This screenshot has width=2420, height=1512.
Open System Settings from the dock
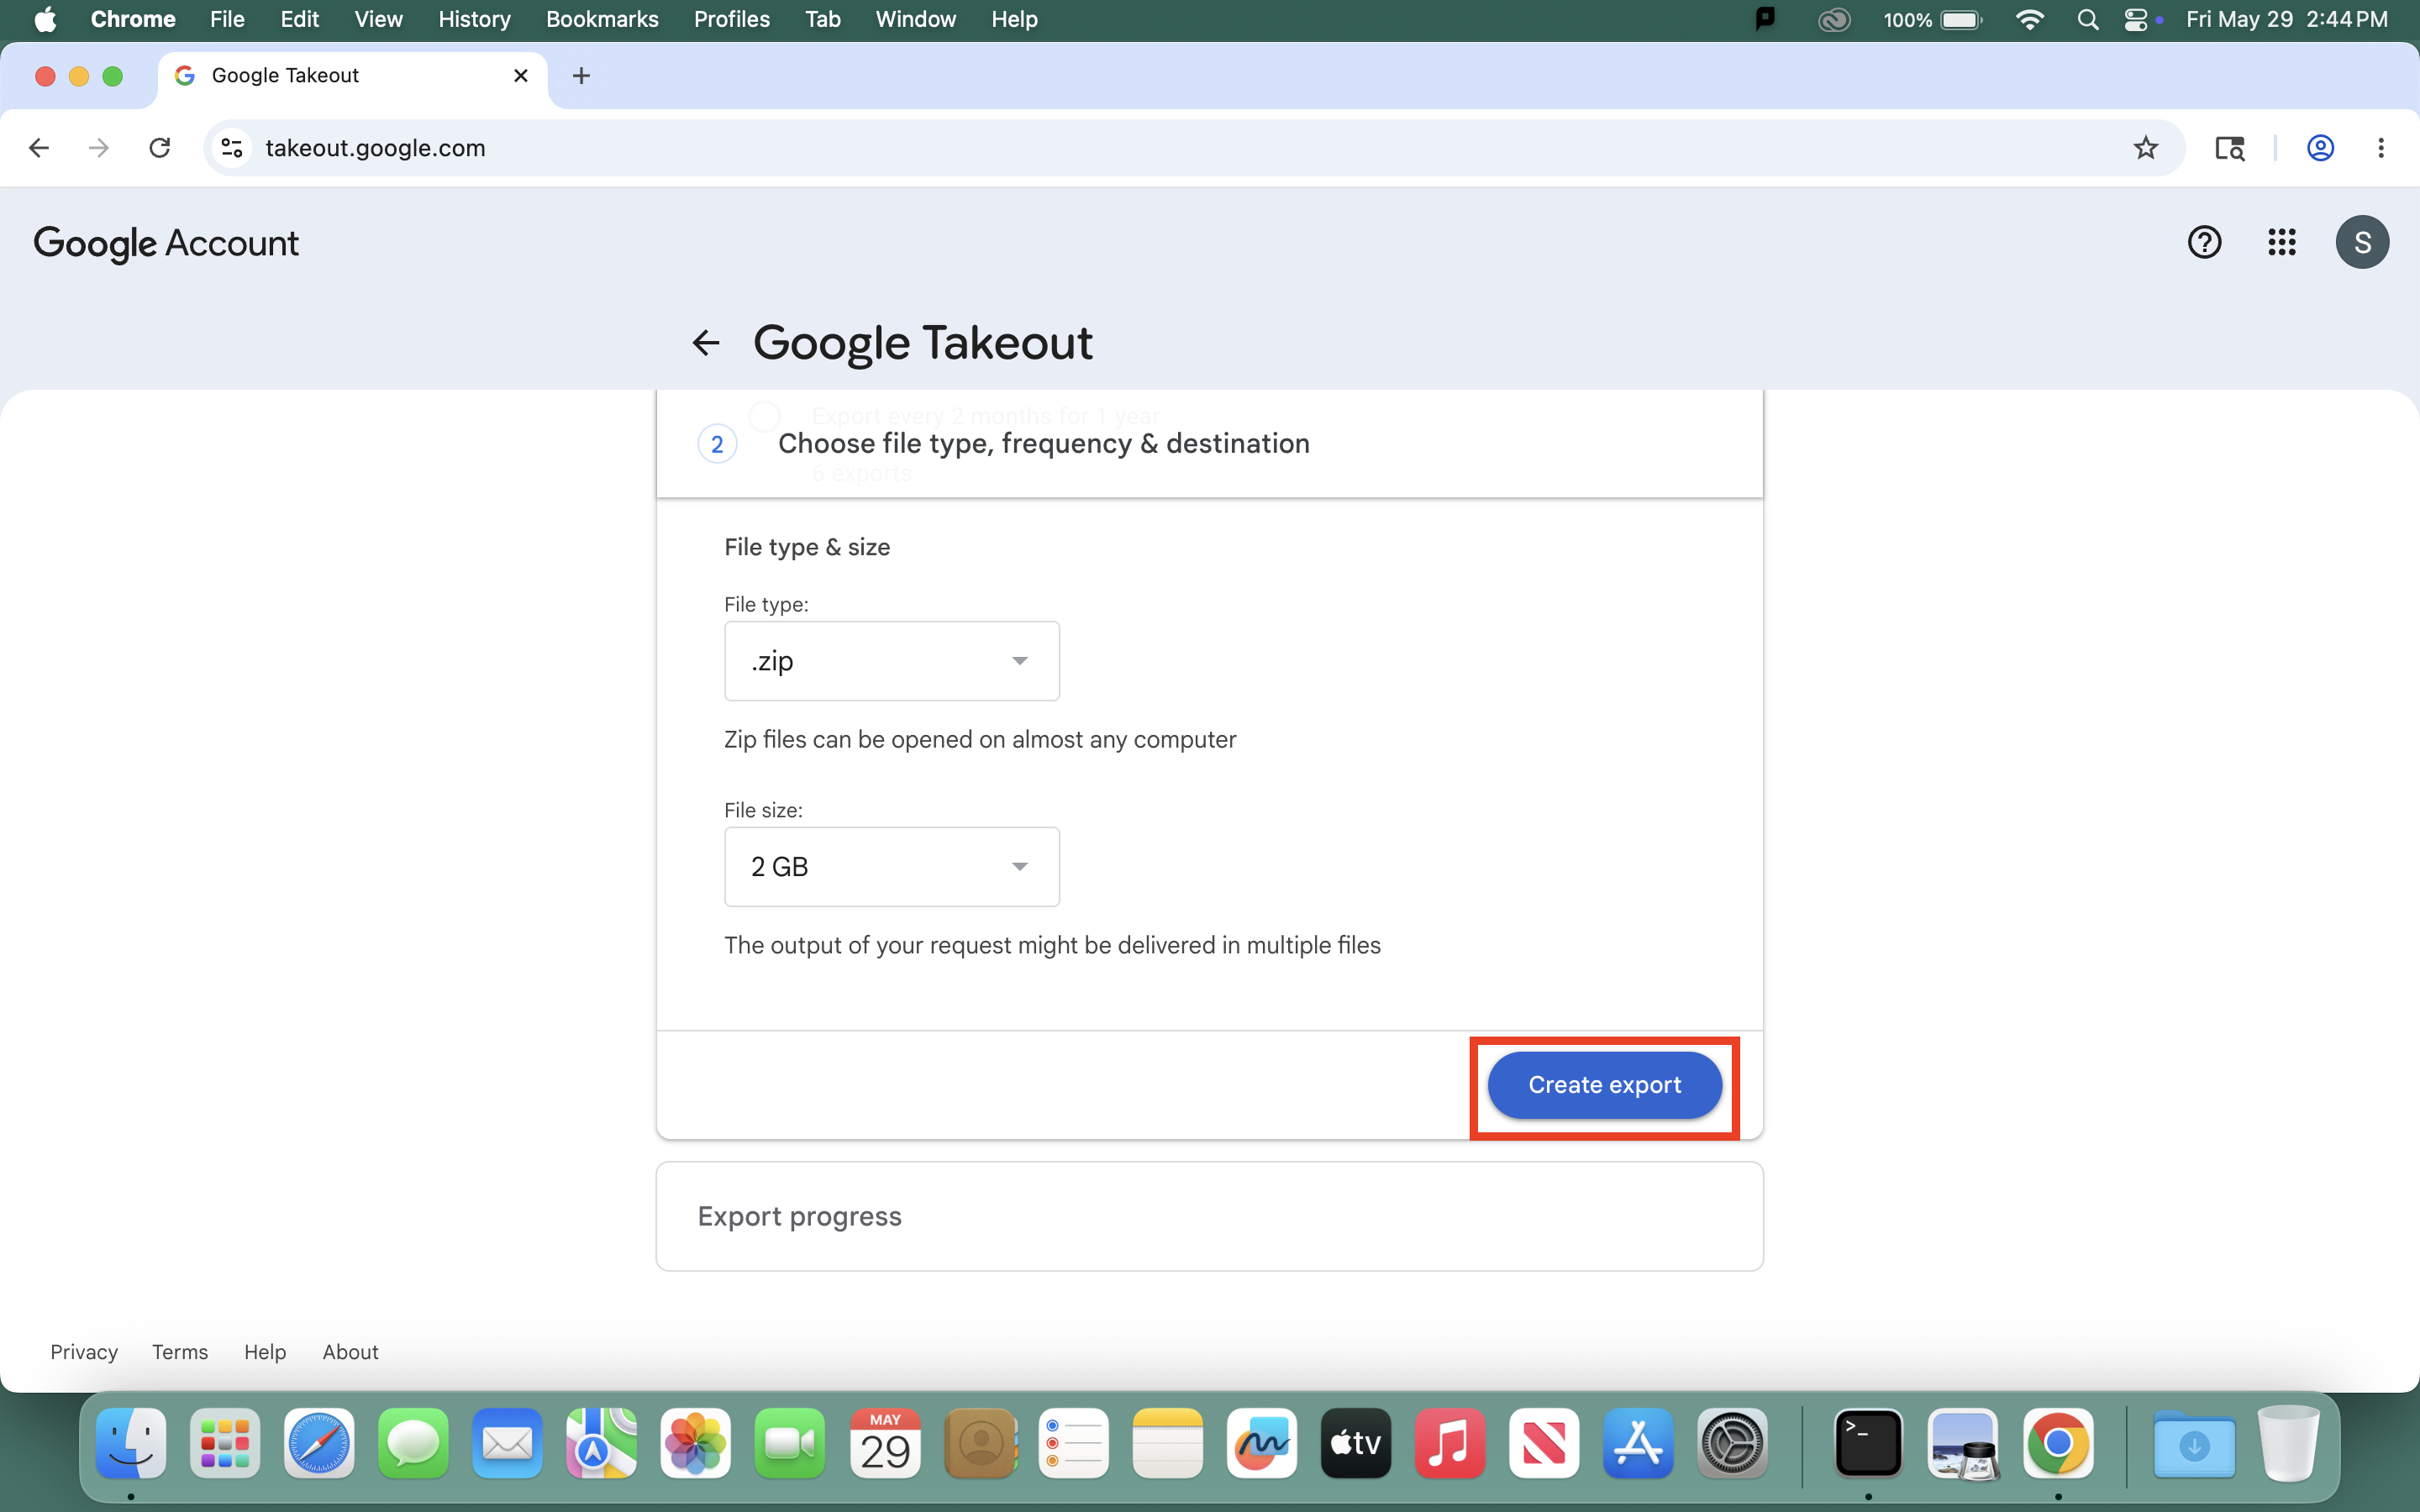(x=1733, y=1443)
